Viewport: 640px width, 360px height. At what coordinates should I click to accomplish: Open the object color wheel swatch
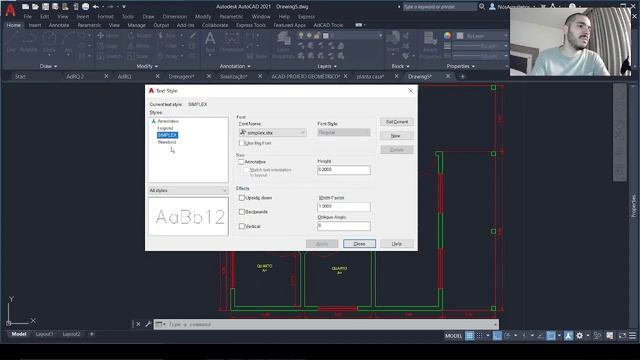pyautogui.click(x=448, y=36)
